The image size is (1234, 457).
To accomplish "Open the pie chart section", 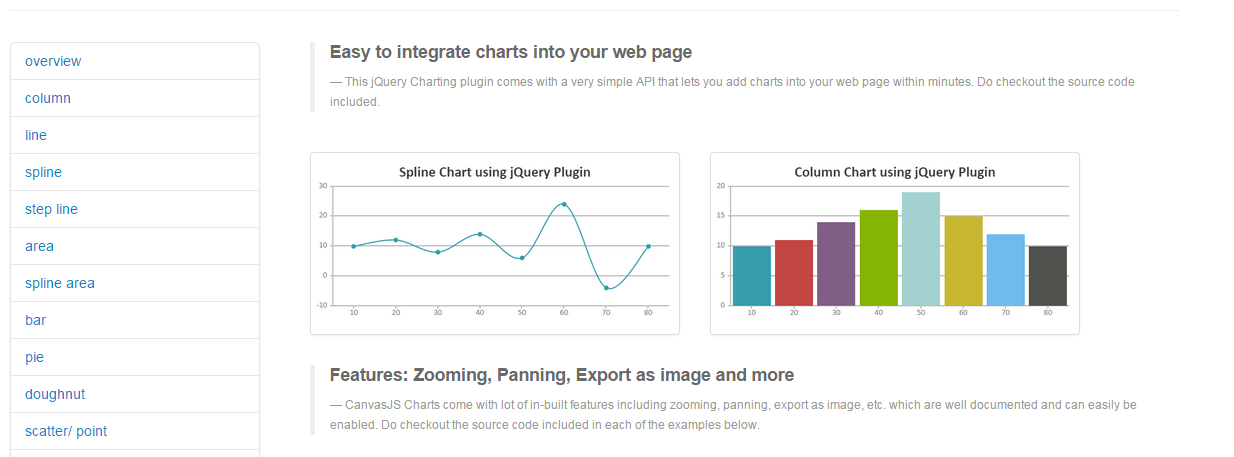I will point(35,357).
